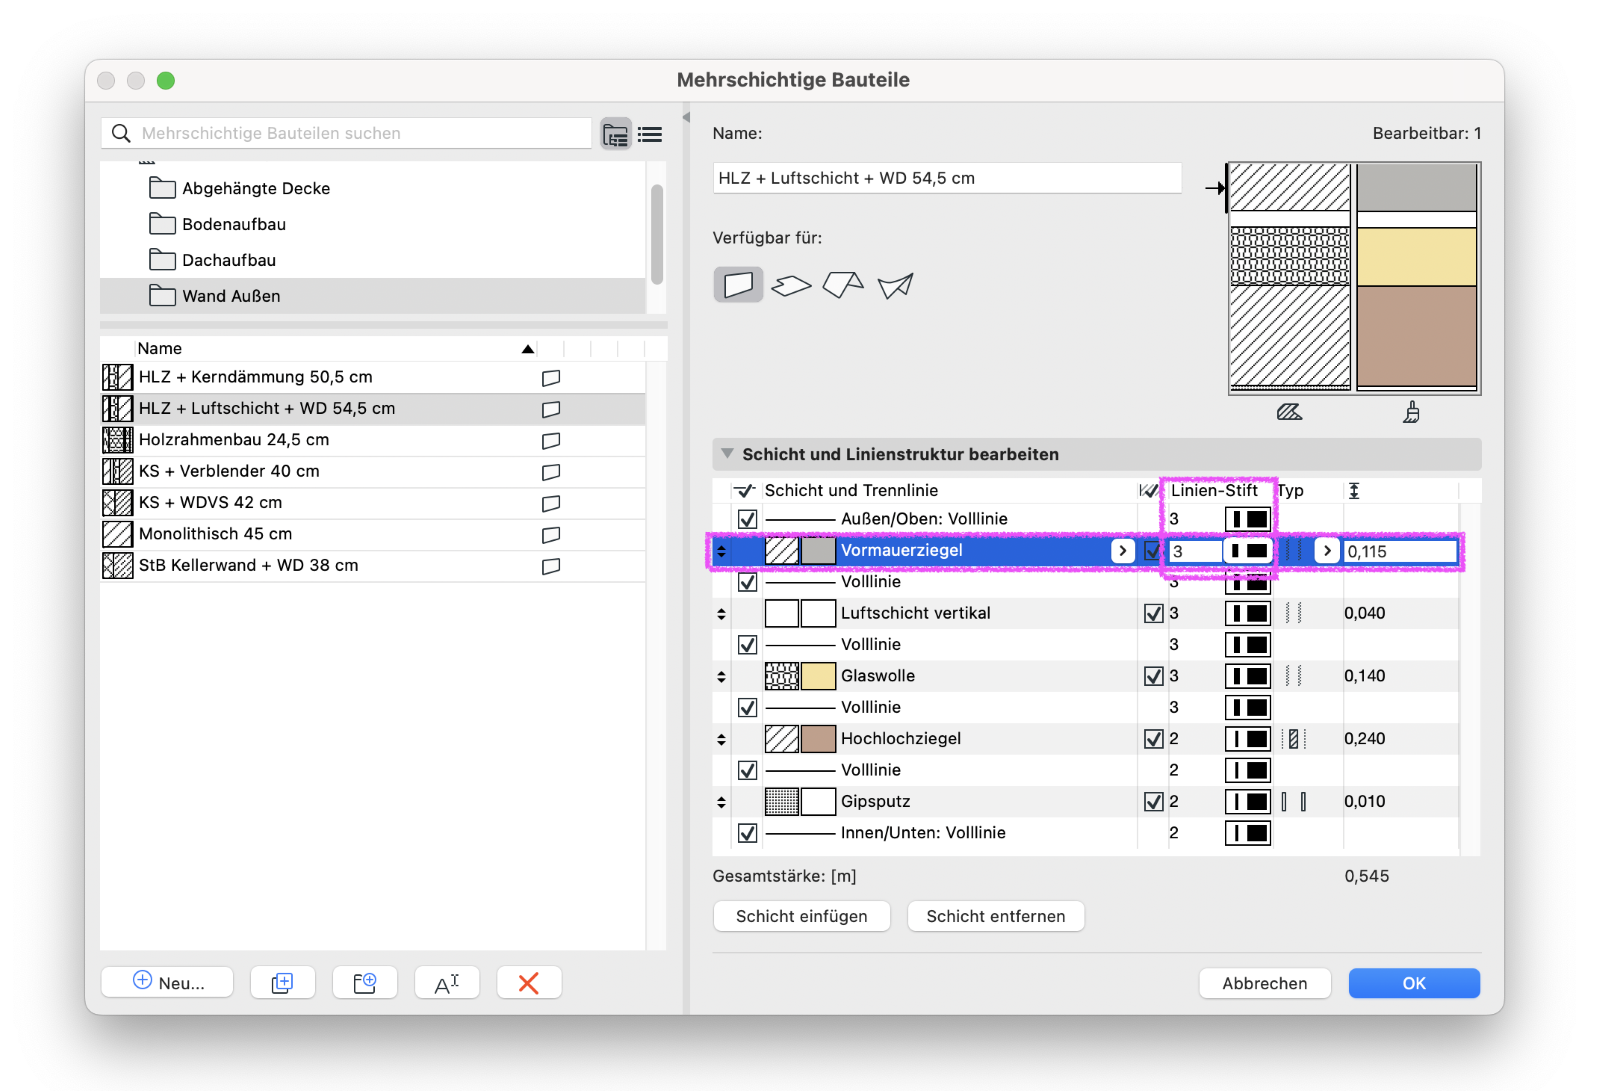Select wall availability icon
The width and height of the screenshot is (1600, 1091).
pos(738,285)
